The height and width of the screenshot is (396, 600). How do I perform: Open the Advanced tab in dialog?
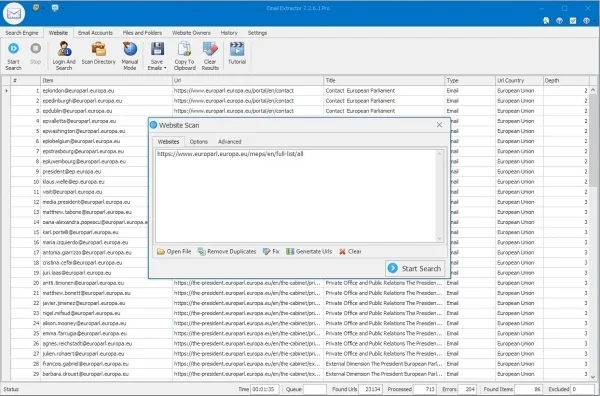230,142
